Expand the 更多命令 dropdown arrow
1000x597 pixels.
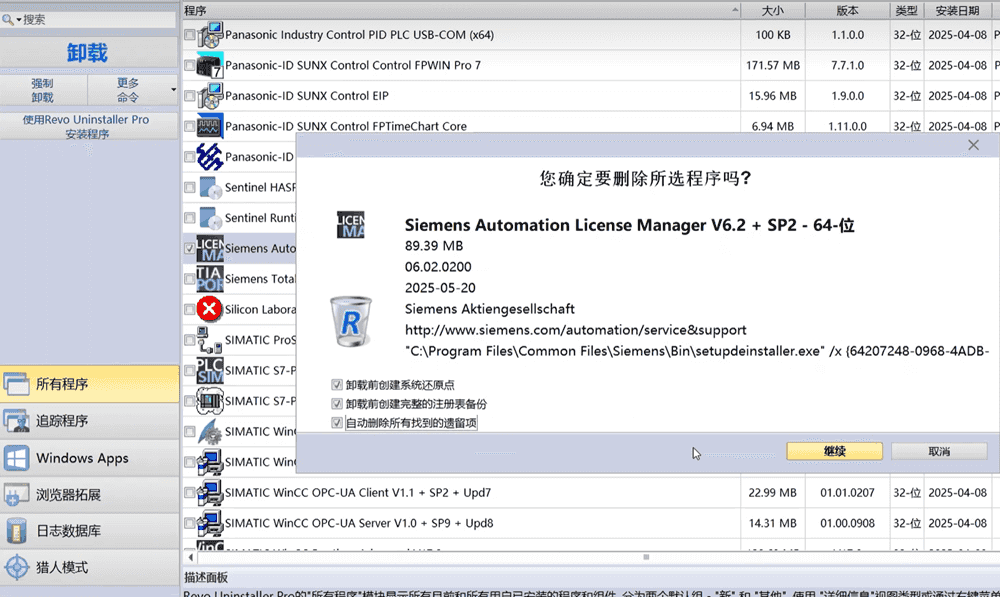(173, 91)
